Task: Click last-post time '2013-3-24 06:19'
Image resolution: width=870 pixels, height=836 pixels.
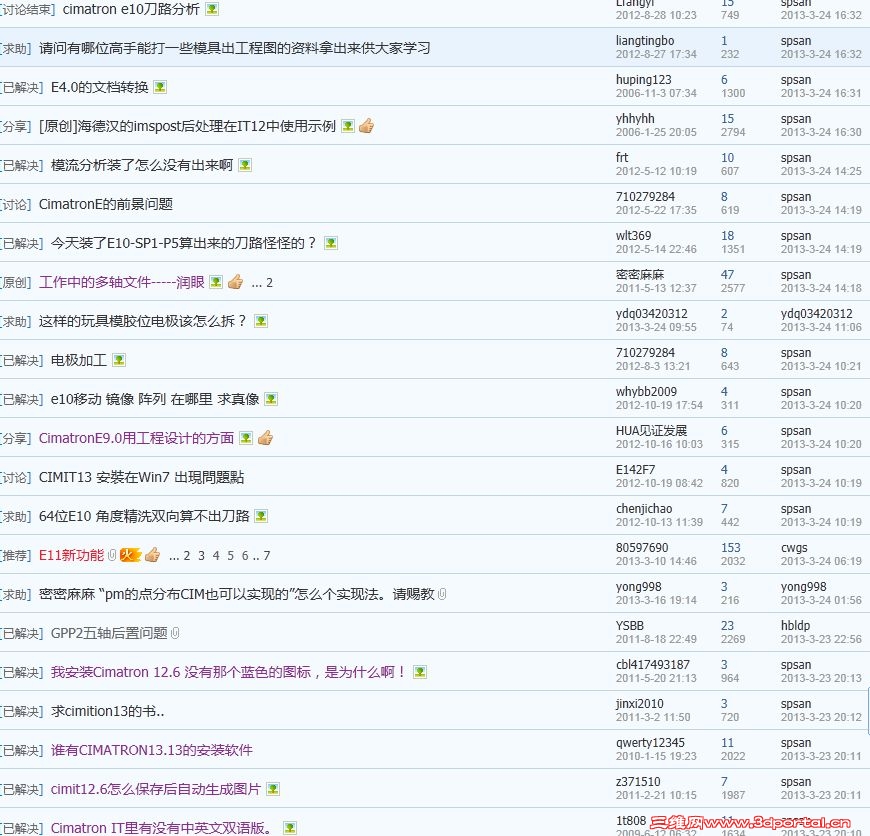Action: click(821, 561)
